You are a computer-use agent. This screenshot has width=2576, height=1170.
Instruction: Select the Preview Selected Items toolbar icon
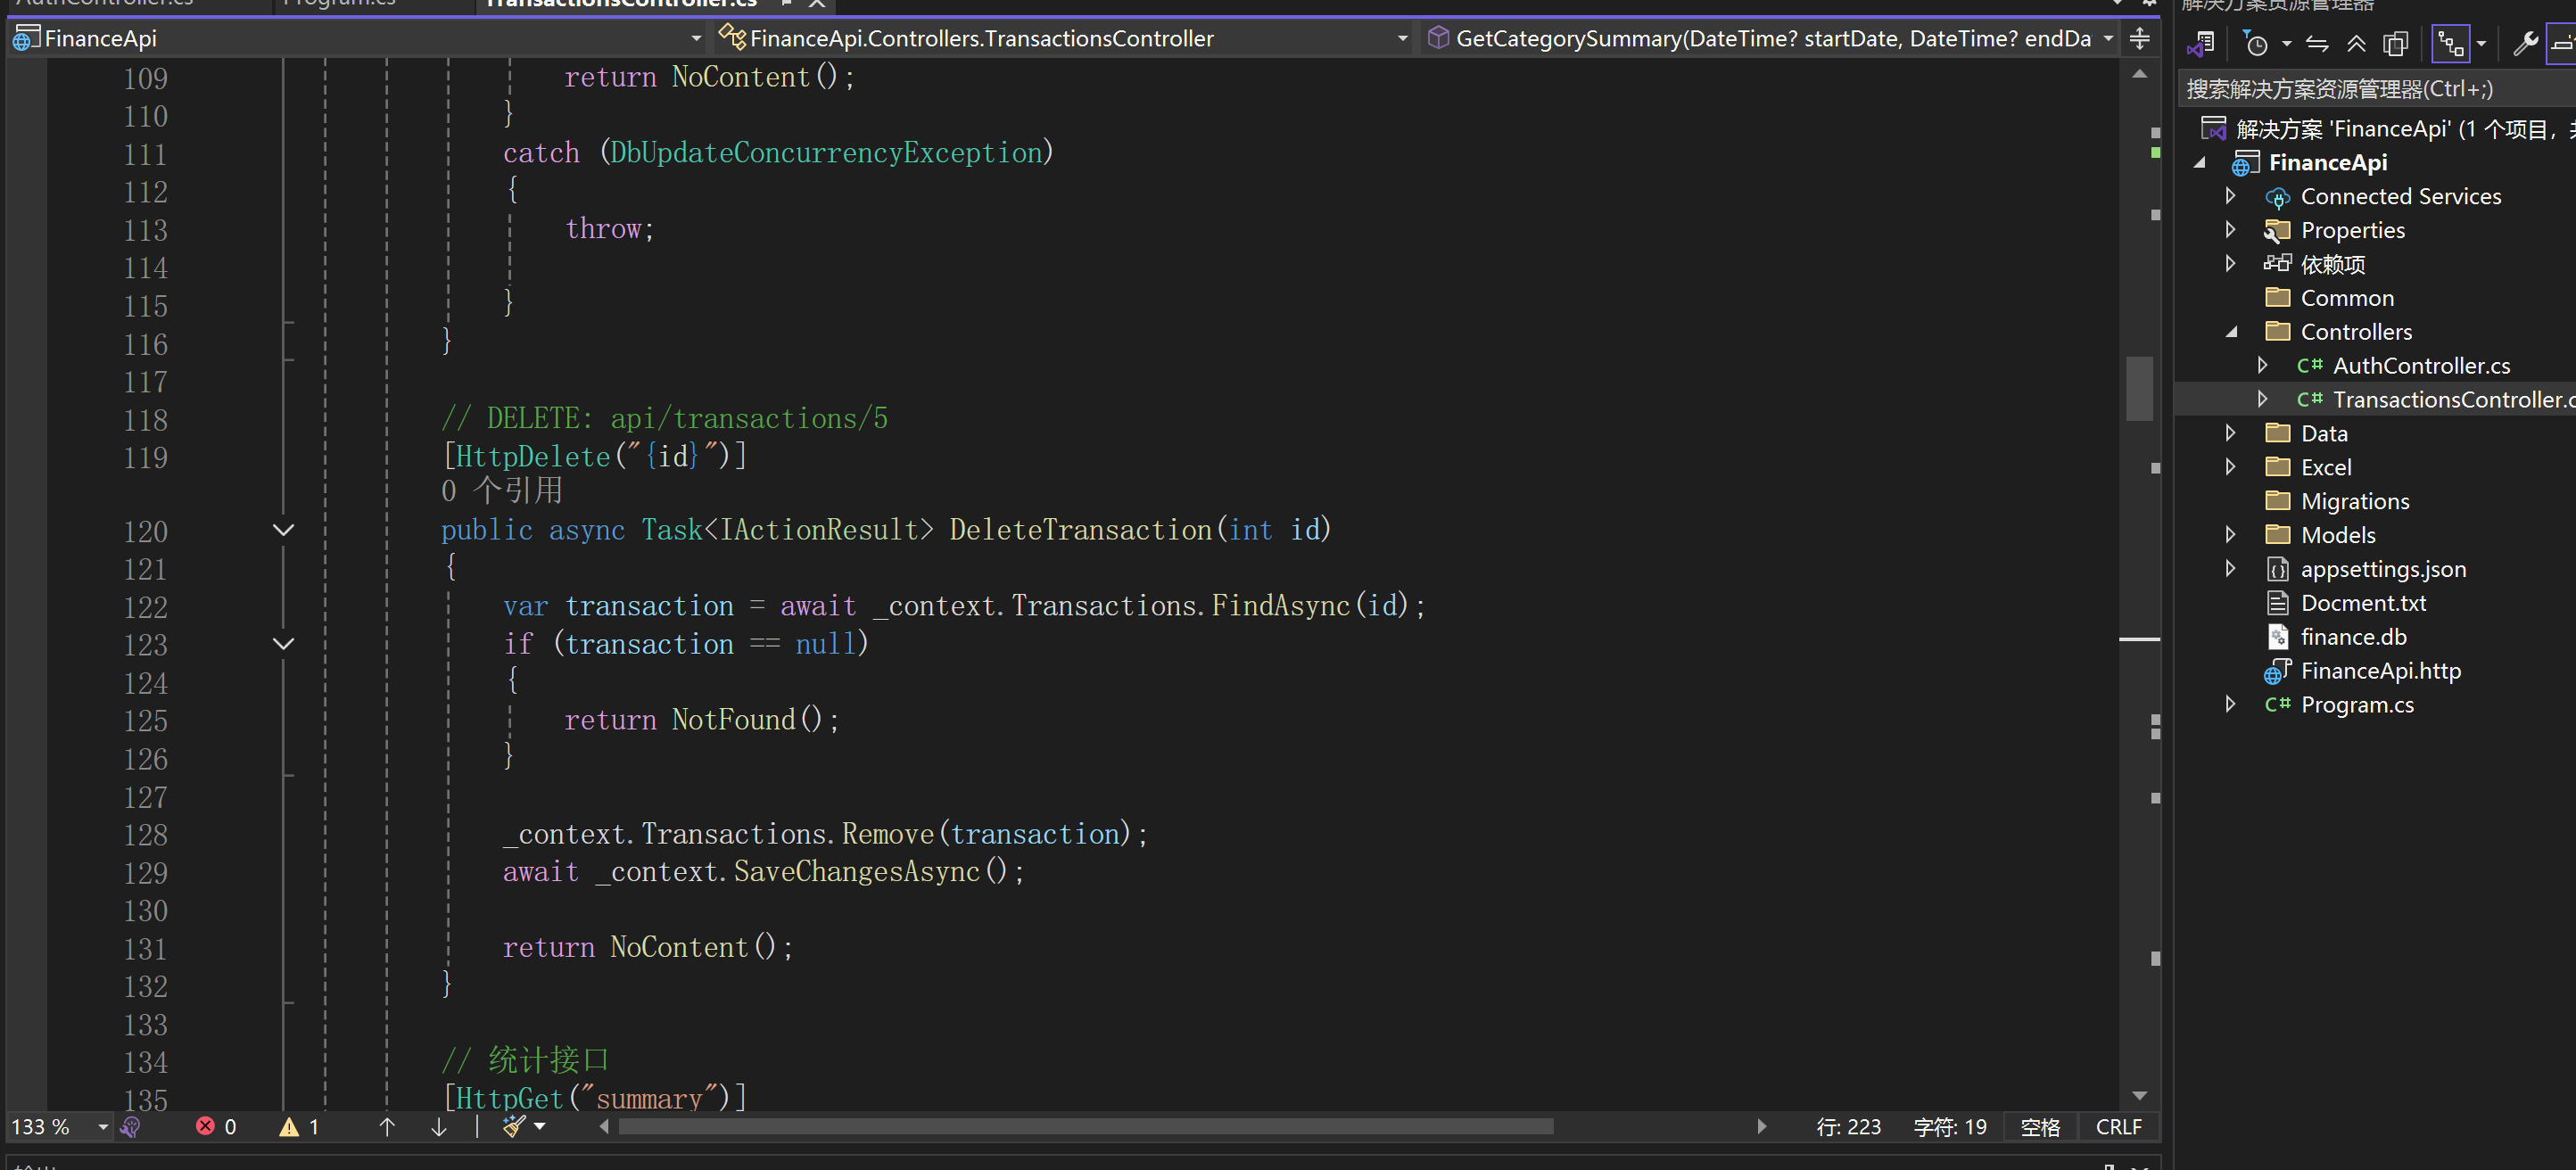(x=2395, y=44)
